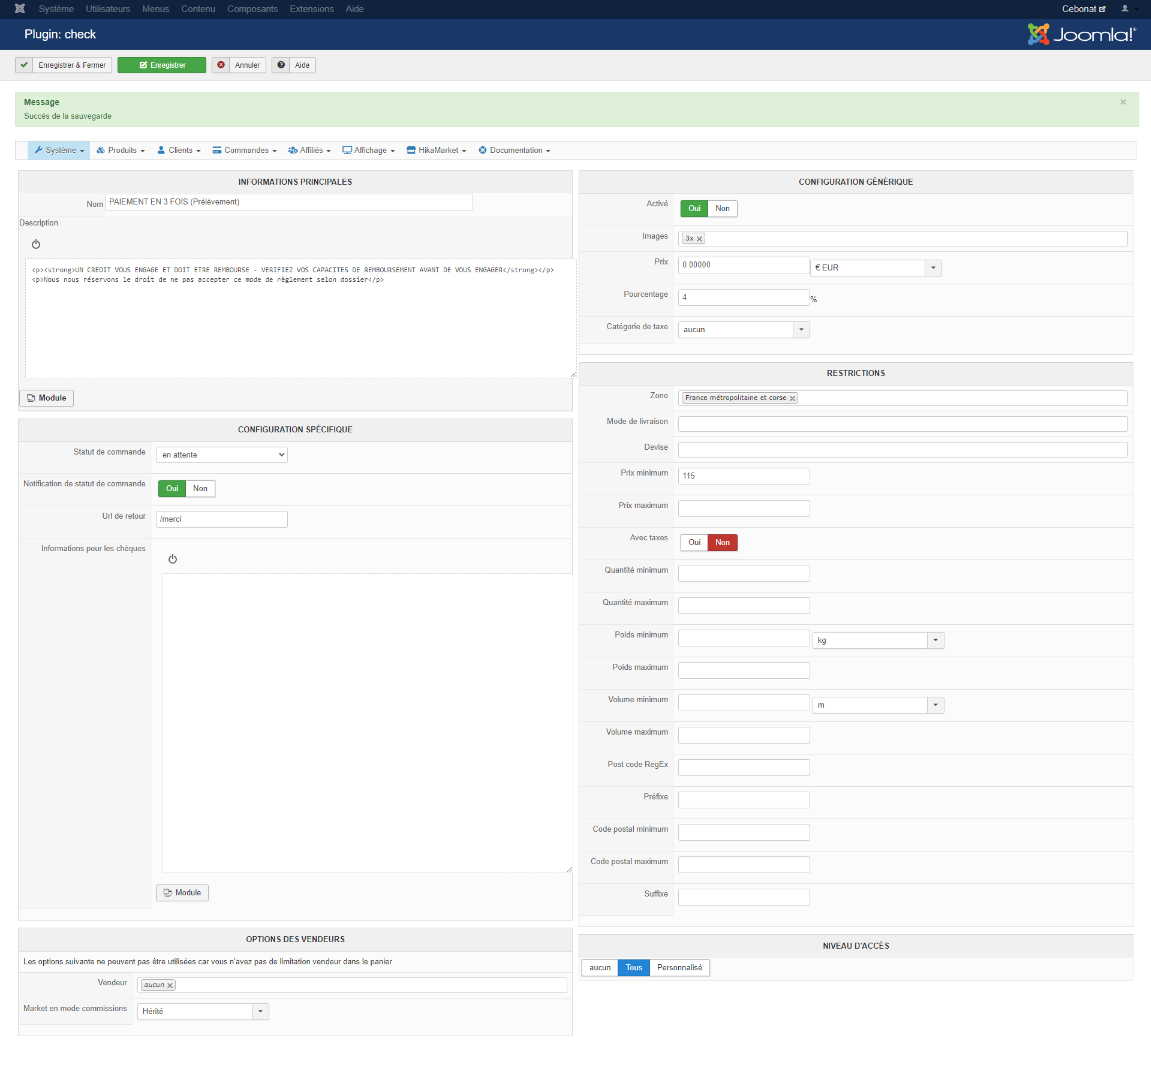1151x1080 pixels.
Task: Select aucun access level
Action: [x=600, y=968]
